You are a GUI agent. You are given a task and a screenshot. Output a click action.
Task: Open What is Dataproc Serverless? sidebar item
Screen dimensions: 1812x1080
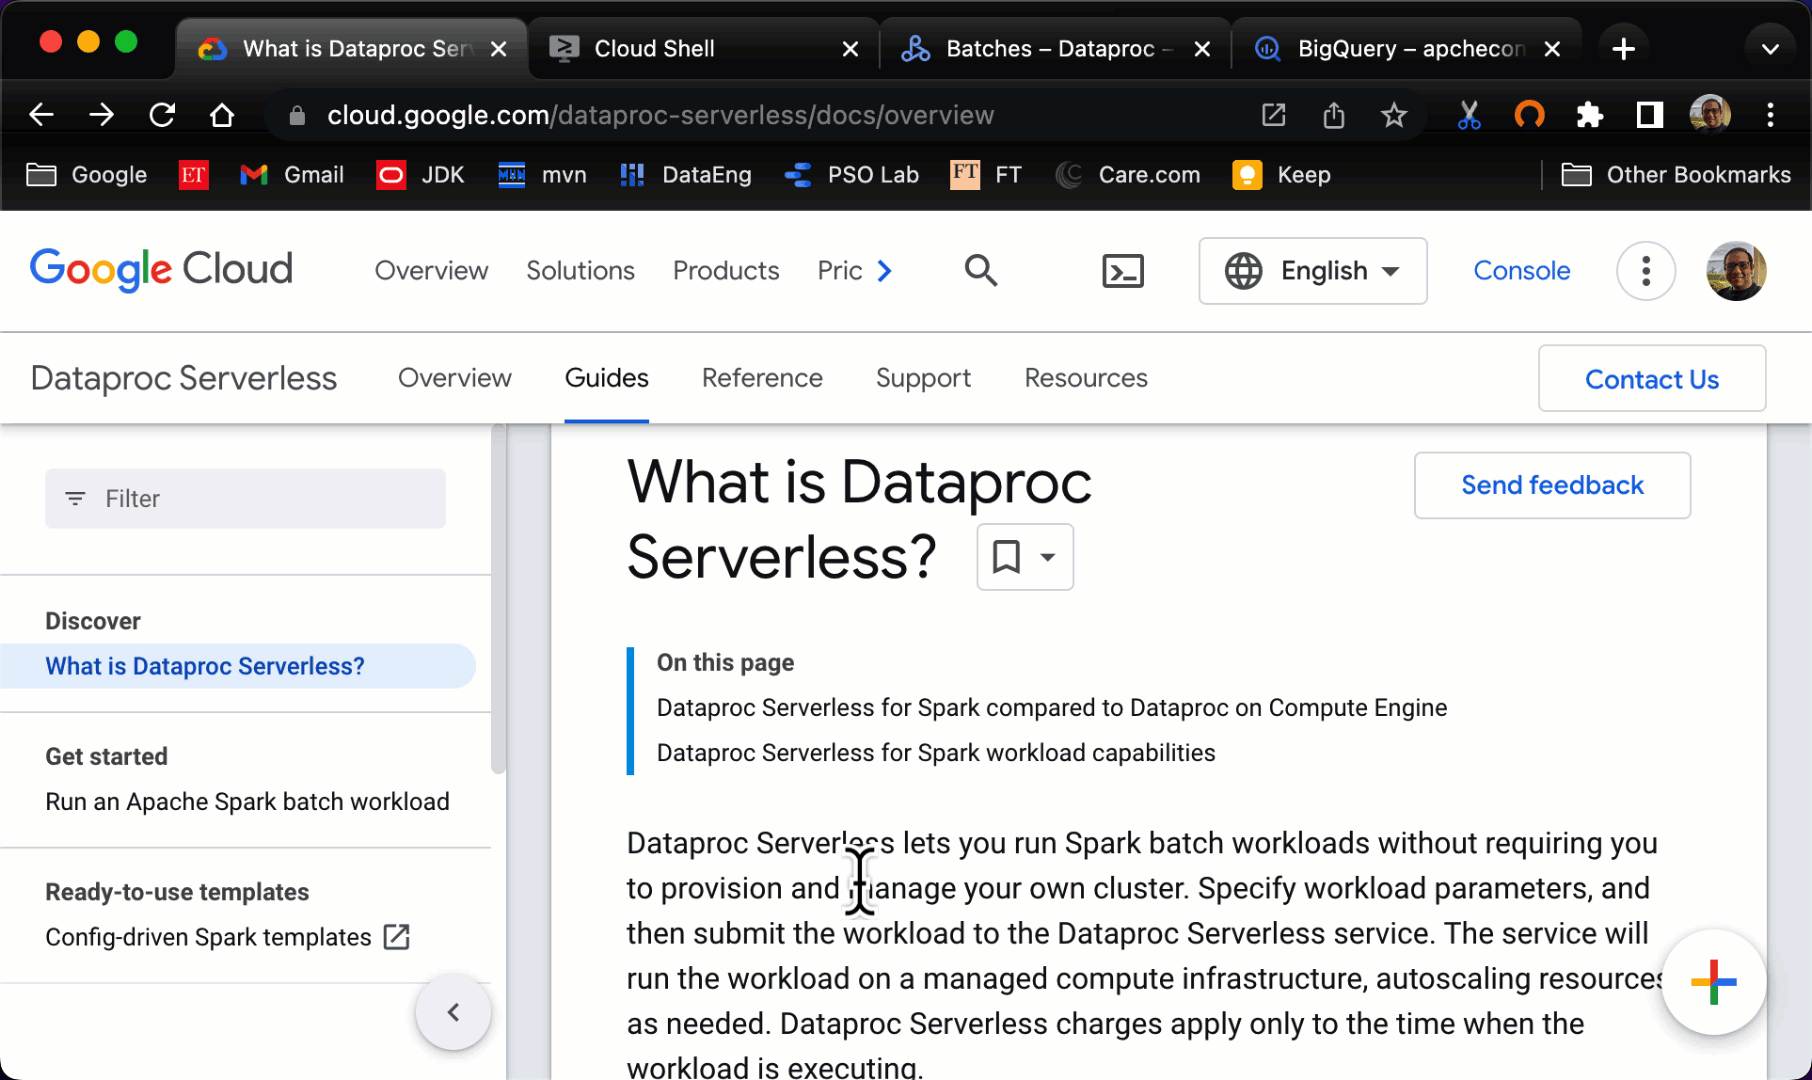point(238,666)
